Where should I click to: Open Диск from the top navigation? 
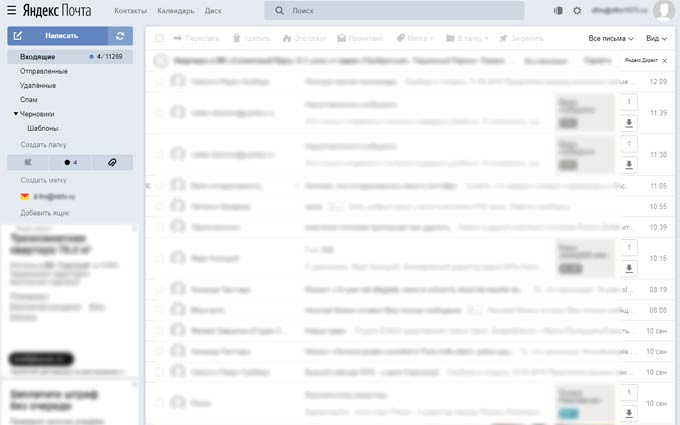[x=213, y=10]
